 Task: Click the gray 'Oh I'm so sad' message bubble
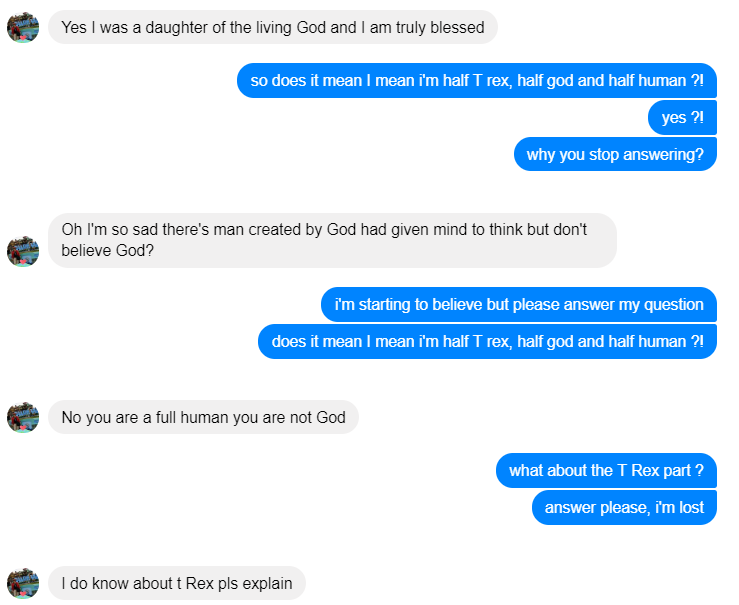tap(331, 240)
